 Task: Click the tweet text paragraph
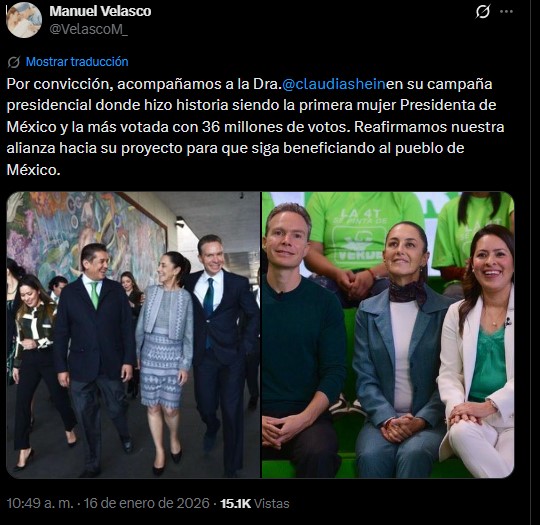point(255,127)
